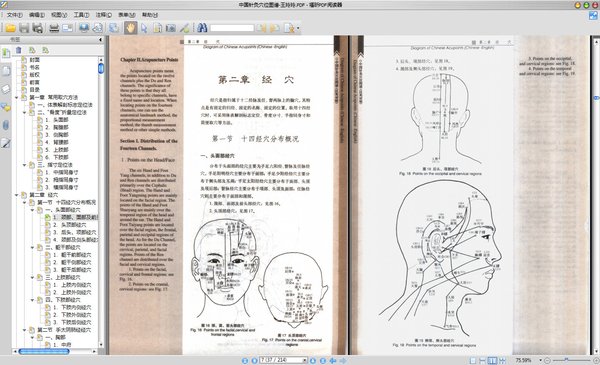Collapse the 二、"骨度"折量定位法 node
600x365 pixels.
pyautogui.click(x=24, y=112)
